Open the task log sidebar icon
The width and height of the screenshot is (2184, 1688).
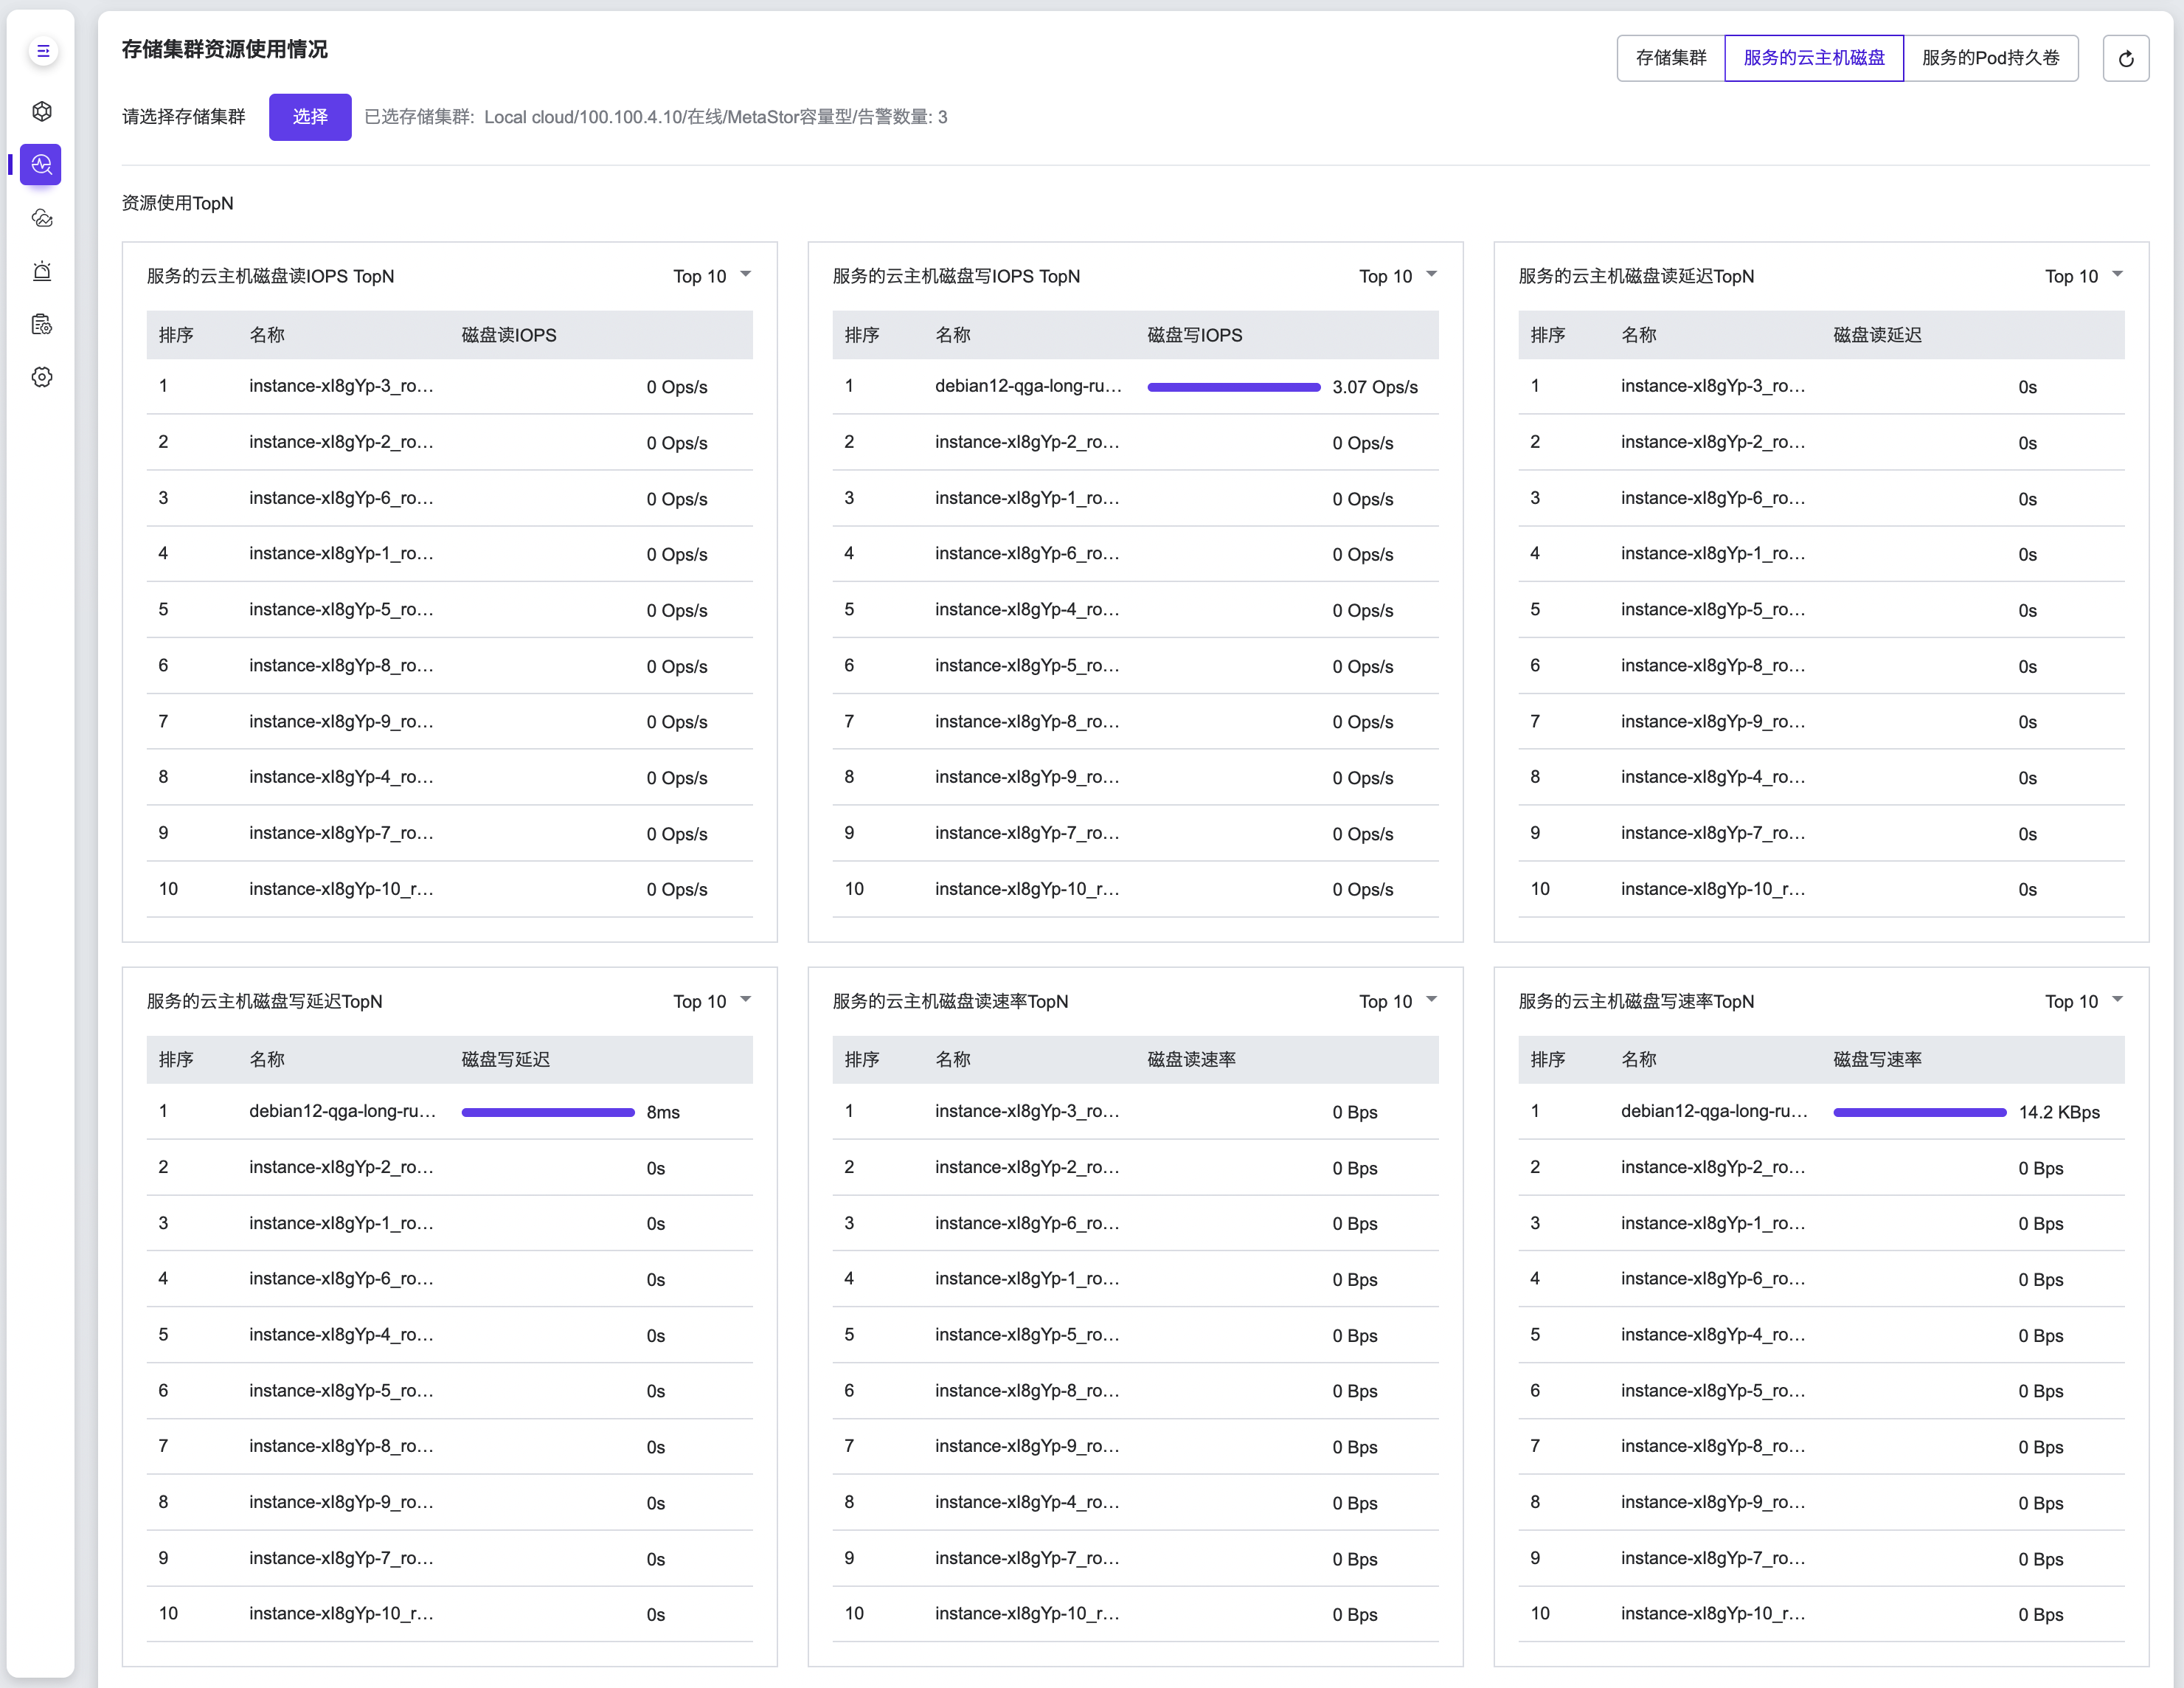point(42,324)
